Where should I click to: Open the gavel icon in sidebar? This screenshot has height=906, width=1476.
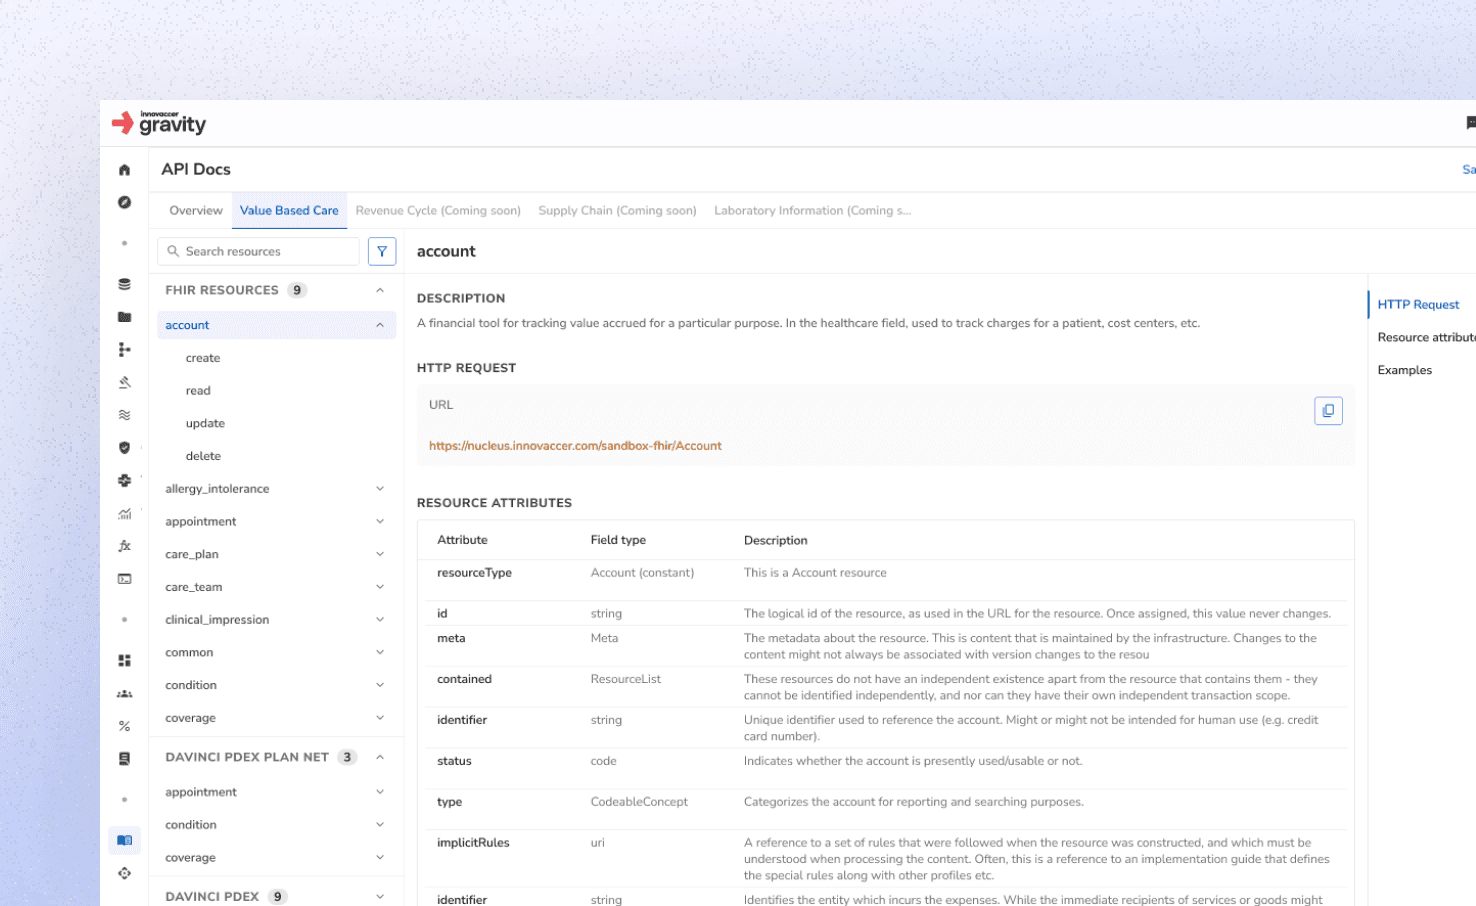point(124,382)
